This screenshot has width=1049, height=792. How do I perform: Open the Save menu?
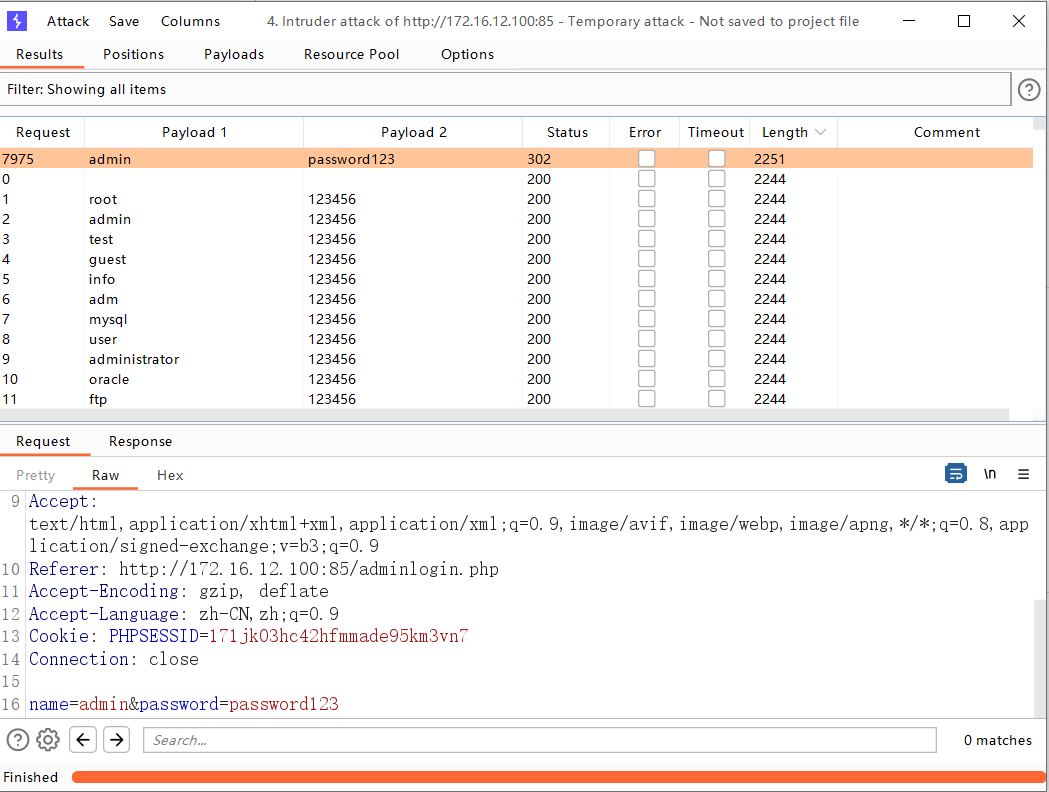coord(124,21)
